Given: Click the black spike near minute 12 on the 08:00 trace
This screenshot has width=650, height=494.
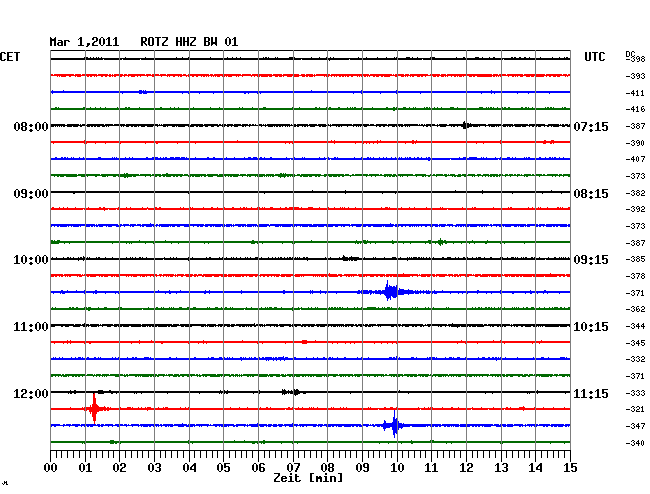Looking at the screenshot, I should click(x=466, y=125).
